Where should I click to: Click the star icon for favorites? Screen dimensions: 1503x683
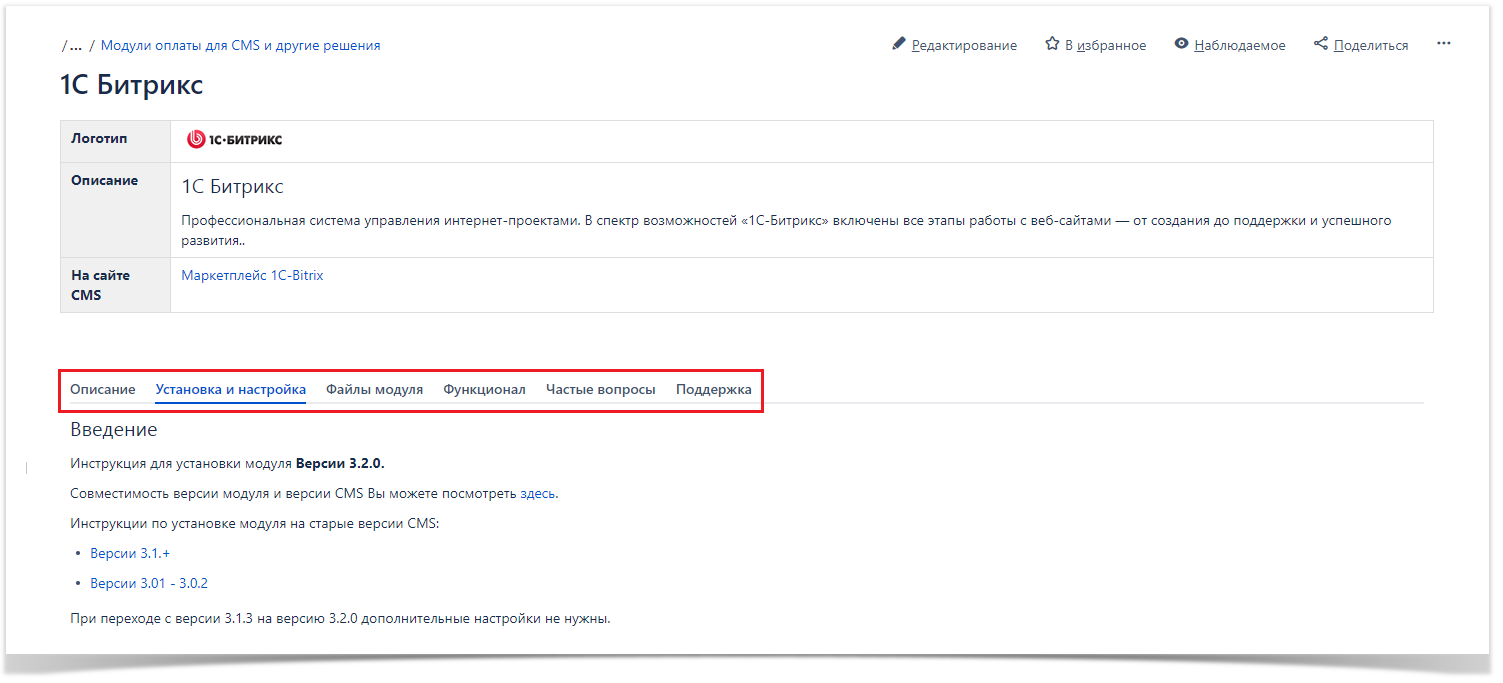1052,45
